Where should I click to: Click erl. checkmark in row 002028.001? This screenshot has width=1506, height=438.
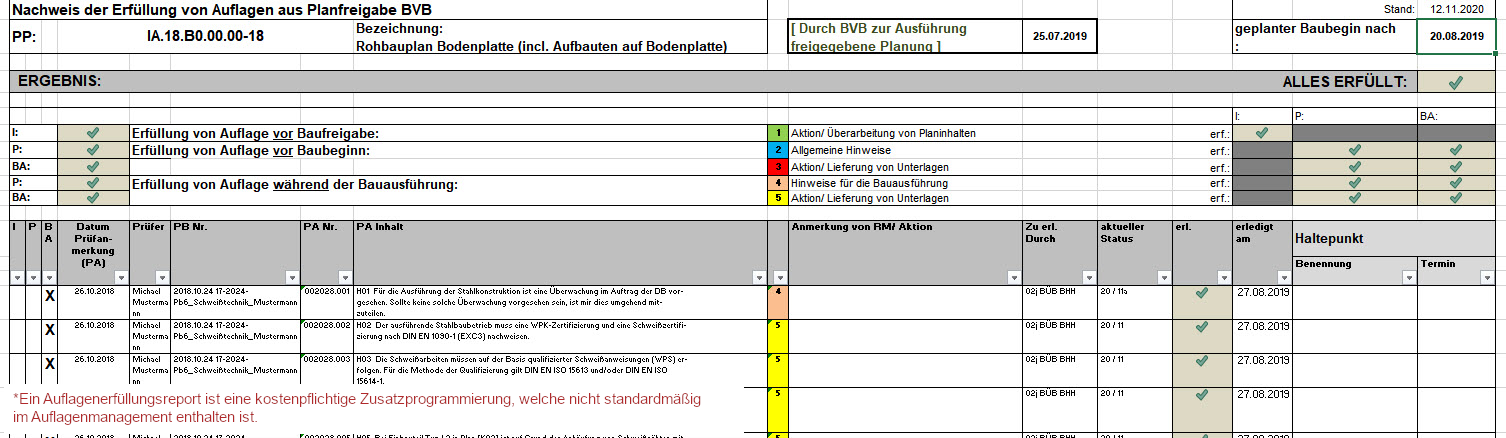coord(1201,293)
